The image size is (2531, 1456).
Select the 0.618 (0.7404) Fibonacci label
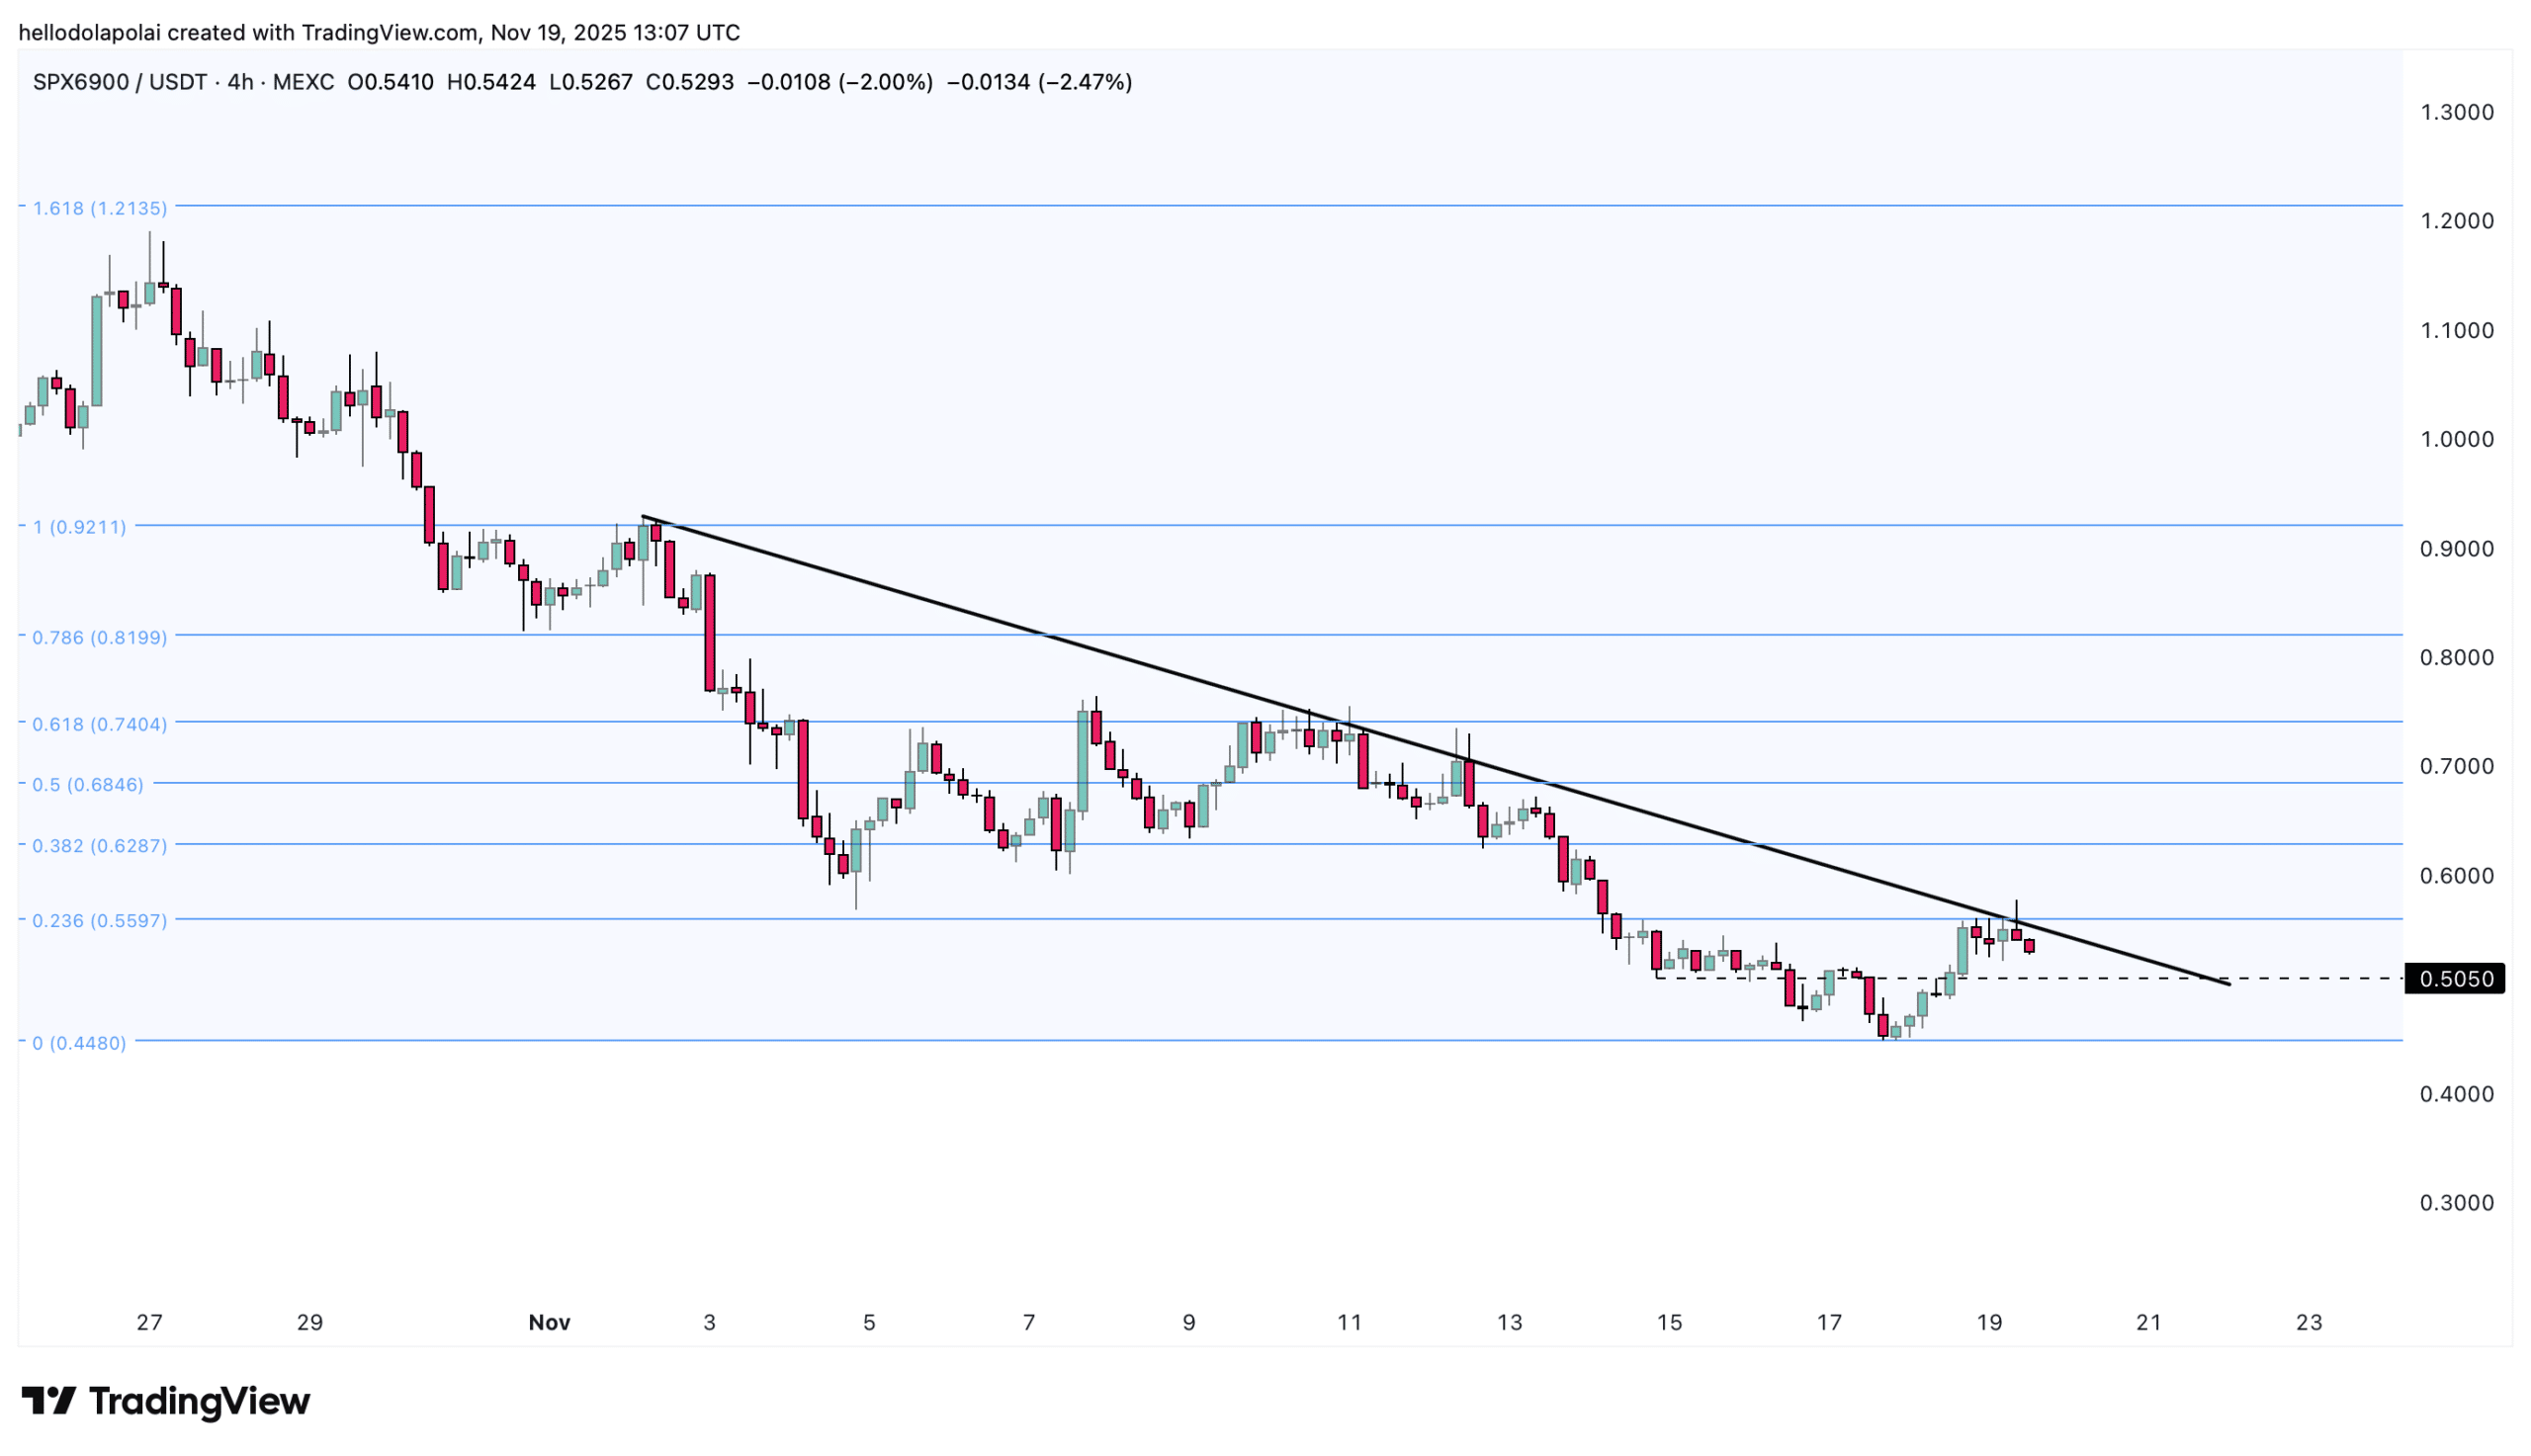pyautogui.click(x=99, y=724)
